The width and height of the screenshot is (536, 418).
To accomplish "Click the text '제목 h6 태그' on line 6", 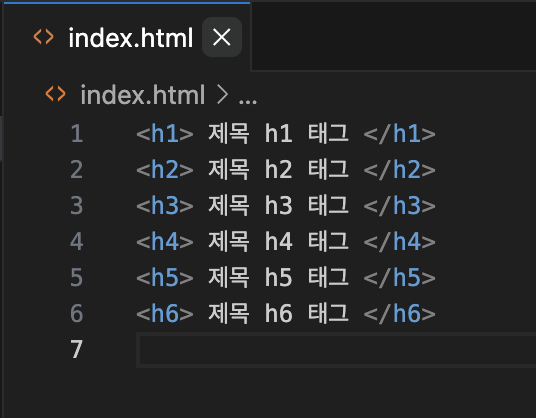I will [278, 313].
